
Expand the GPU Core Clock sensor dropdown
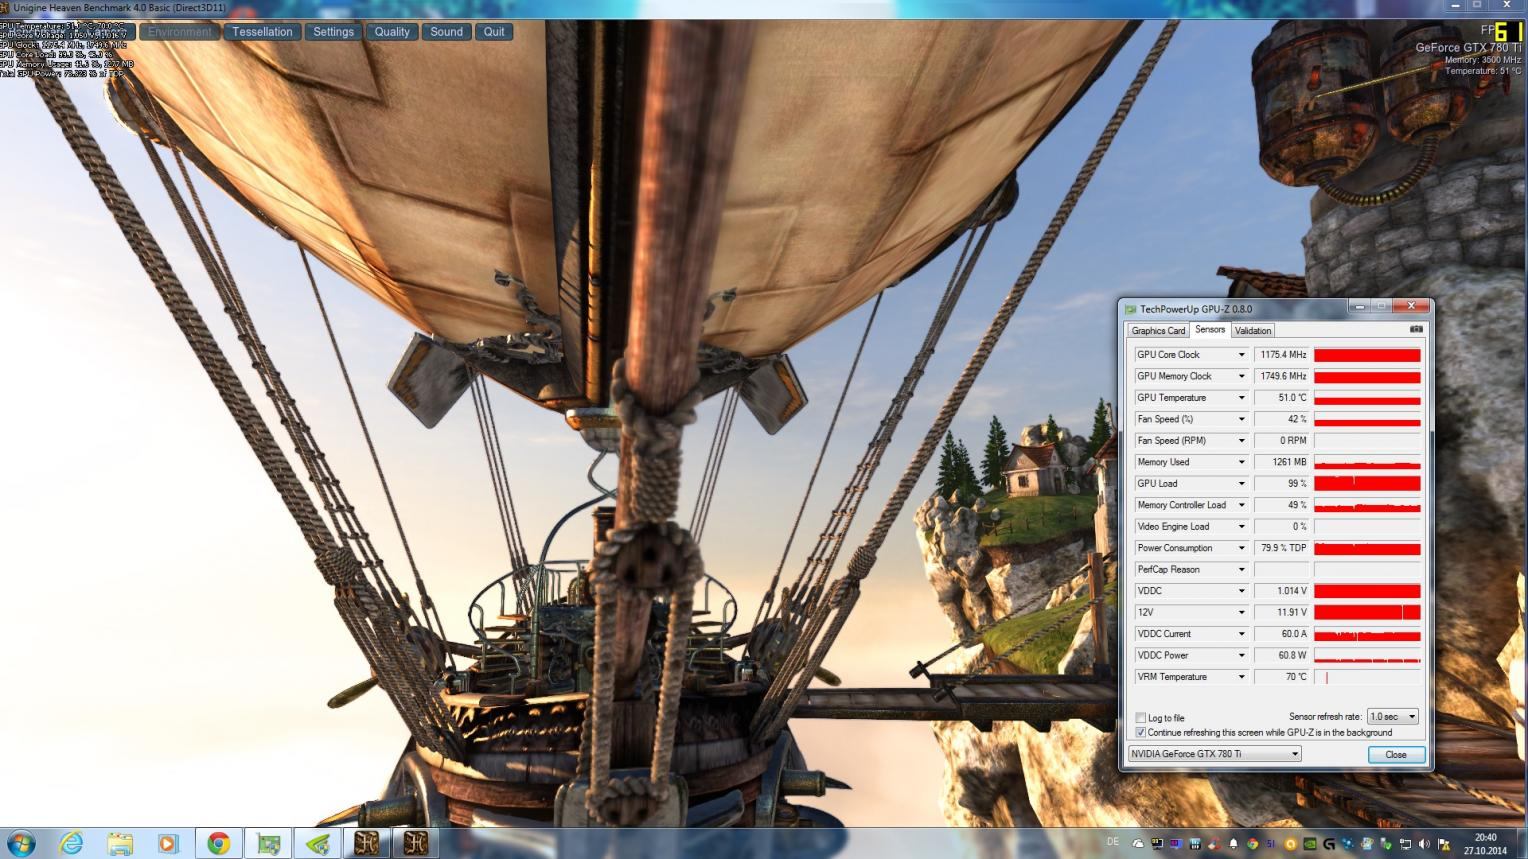pyautogui.click(x=1241, y=355)
